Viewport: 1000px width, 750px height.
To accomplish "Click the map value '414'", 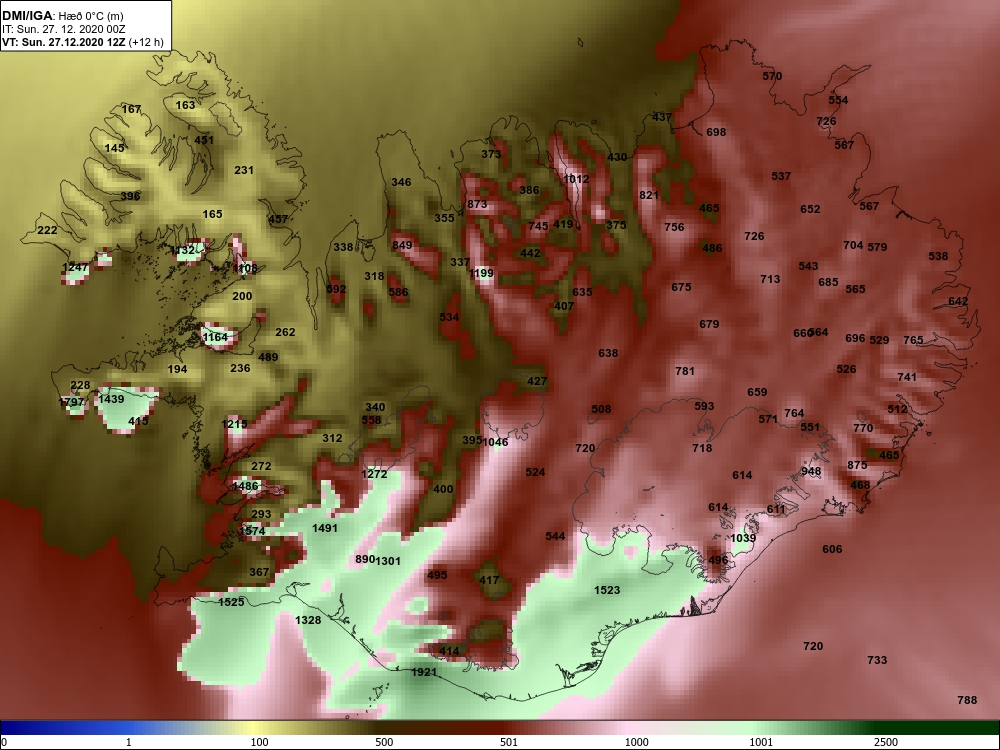I will coord(449,651).
